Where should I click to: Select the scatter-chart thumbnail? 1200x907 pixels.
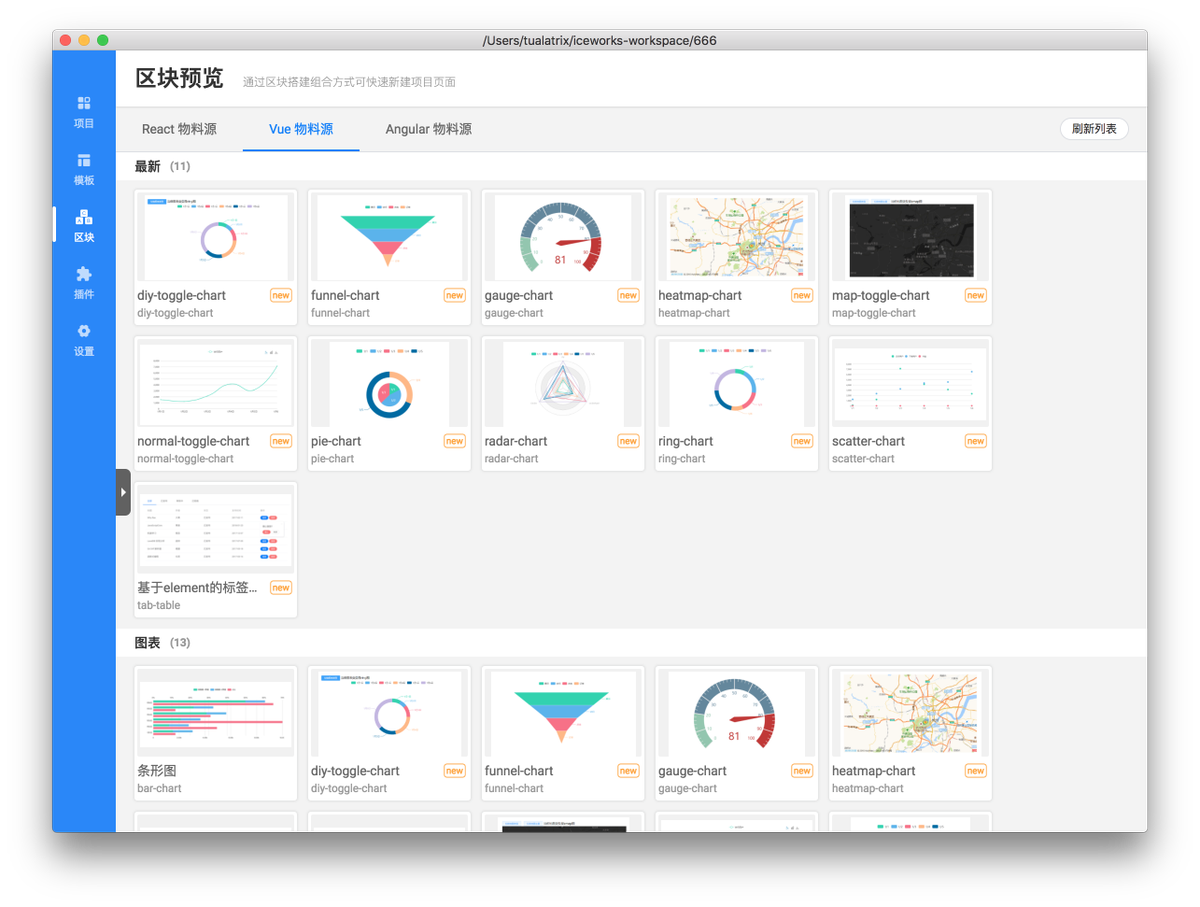tap(910, 383)
